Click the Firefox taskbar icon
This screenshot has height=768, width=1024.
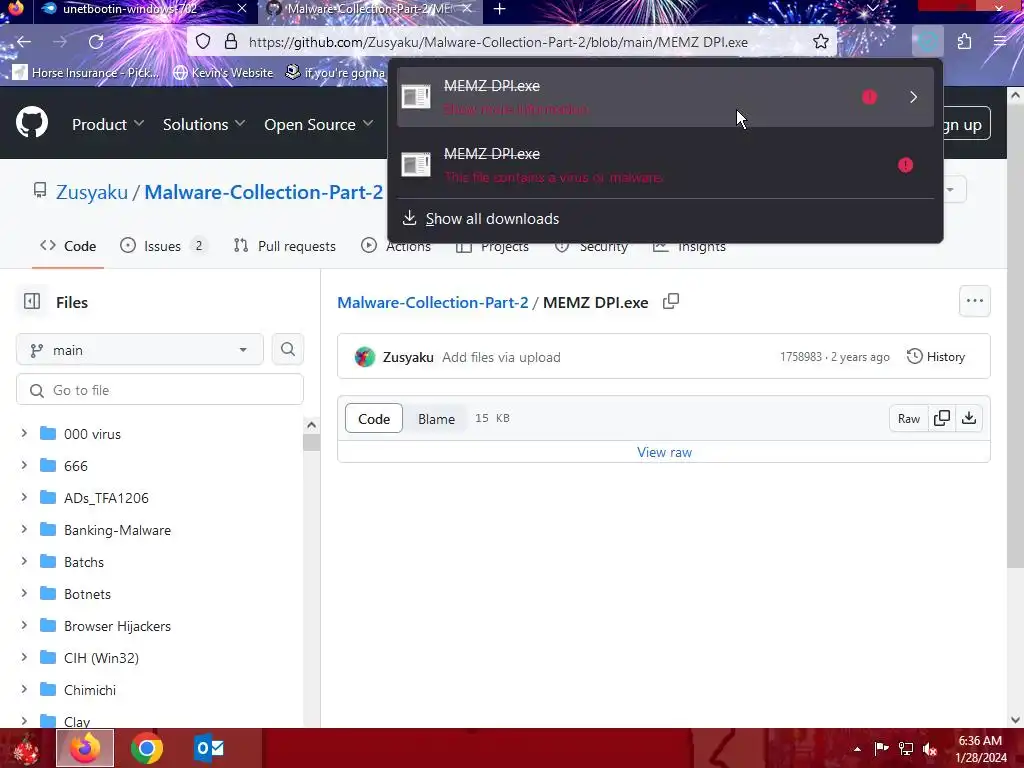(85, 748)
